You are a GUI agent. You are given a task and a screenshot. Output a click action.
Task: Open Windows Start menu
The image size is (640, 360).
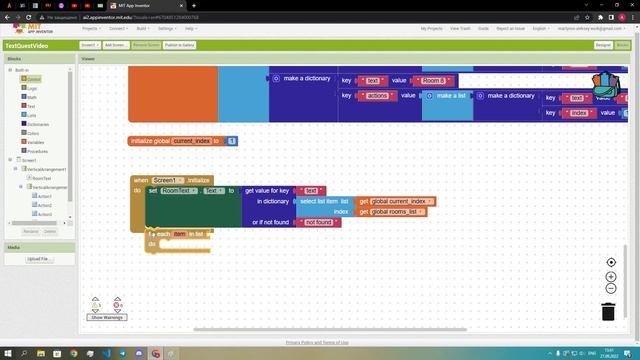(8, 353)
